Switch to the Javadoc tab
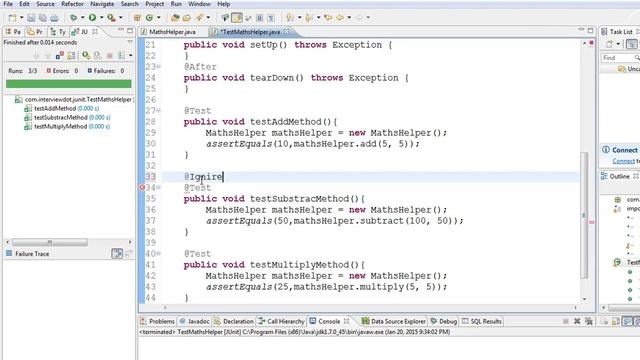This screenshot has height=360, width=640. 195,321
